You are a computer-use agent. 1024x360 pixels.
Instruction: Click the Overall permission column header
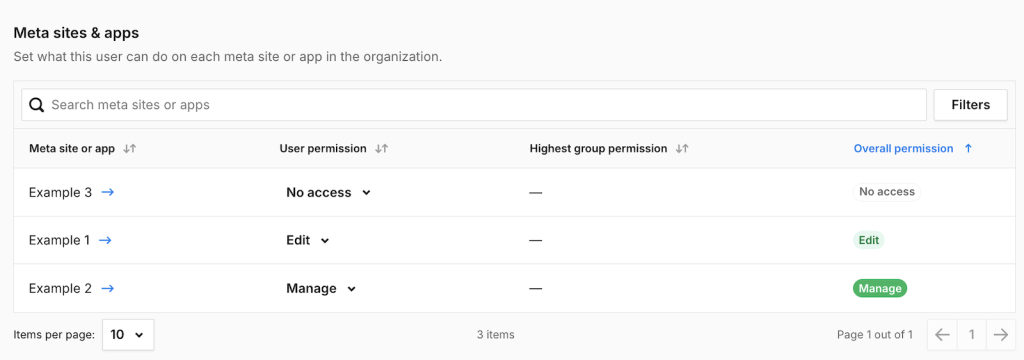pyautogui.click(x=903, y=148)
